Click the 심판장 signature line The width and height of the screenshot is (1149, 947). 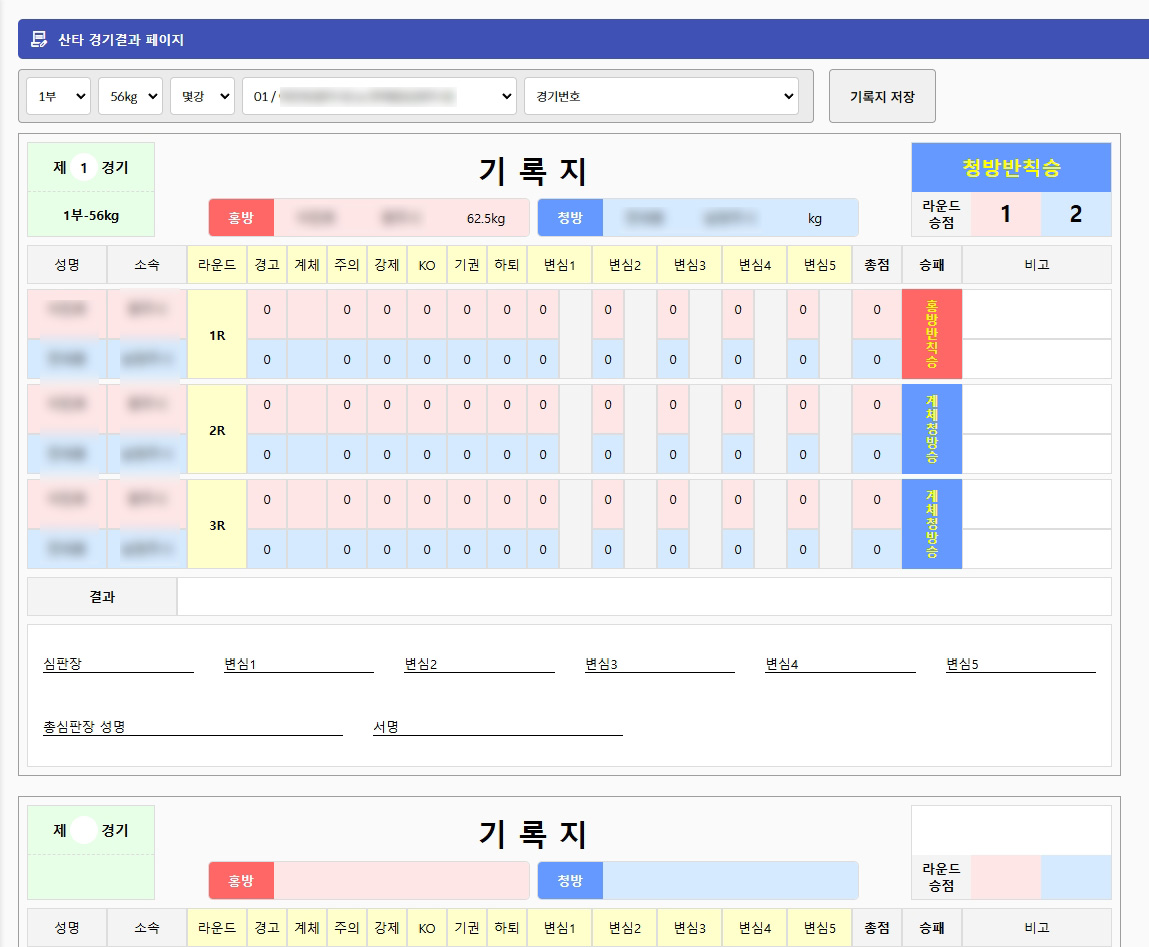tap(118, 665)
